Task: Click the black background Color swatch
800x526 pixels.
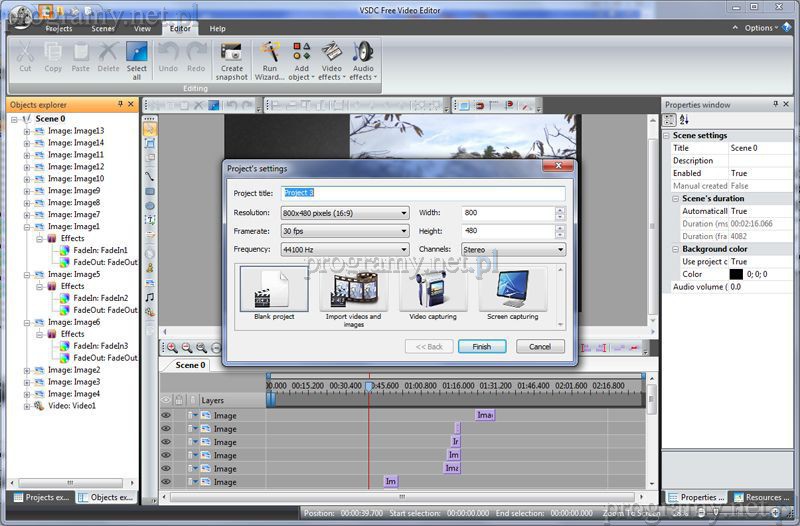Action: tap(736, 274)
